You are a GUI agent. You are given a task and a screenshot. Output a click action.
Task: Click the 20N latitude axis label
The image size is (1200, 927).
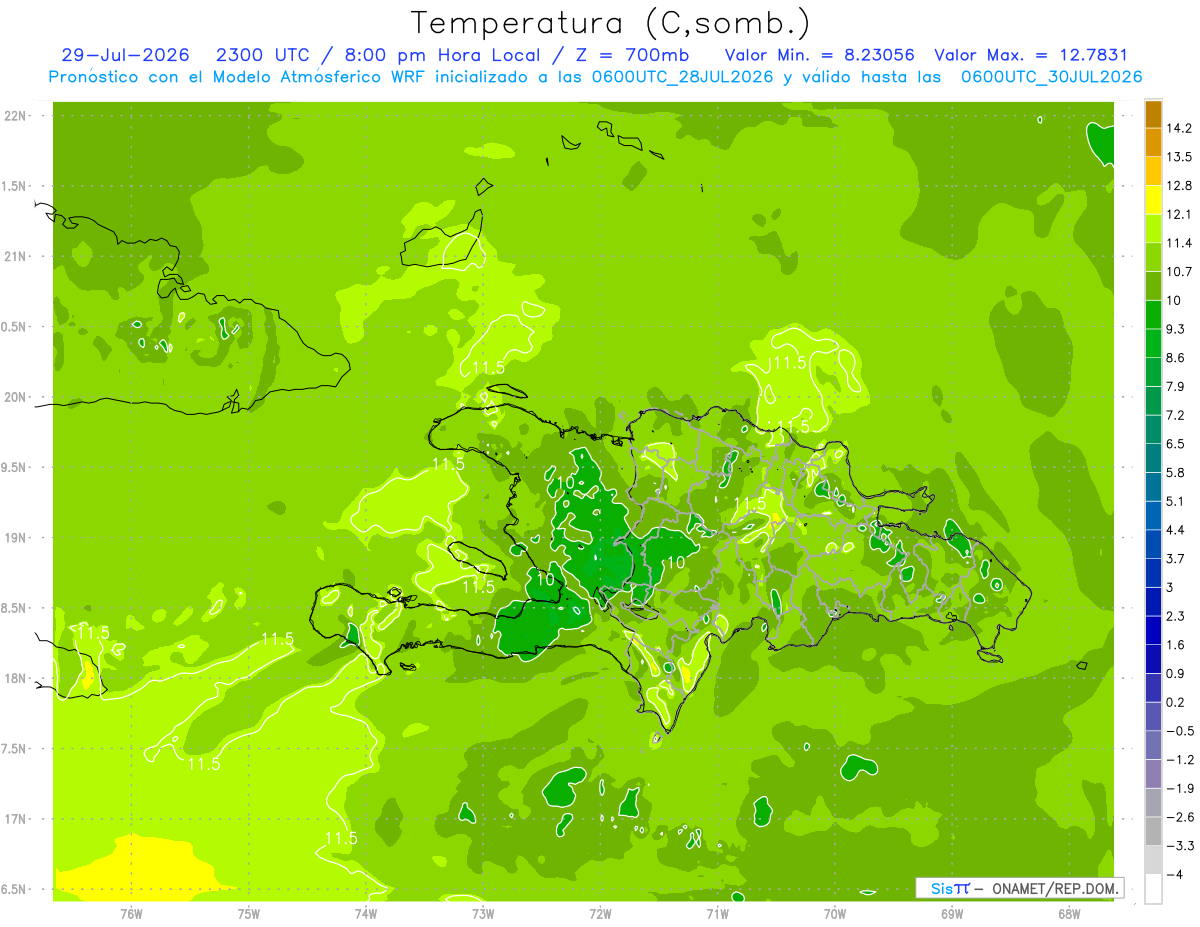tap(16, 397)
